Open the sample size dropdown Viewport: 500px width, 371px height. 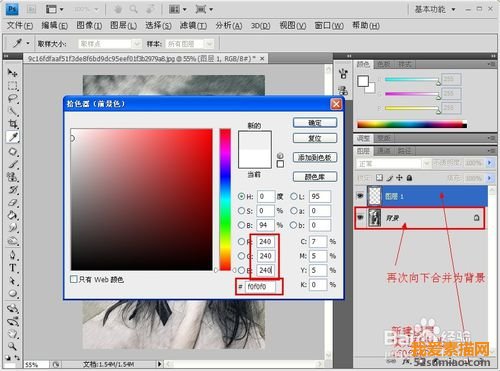[136, 44]
